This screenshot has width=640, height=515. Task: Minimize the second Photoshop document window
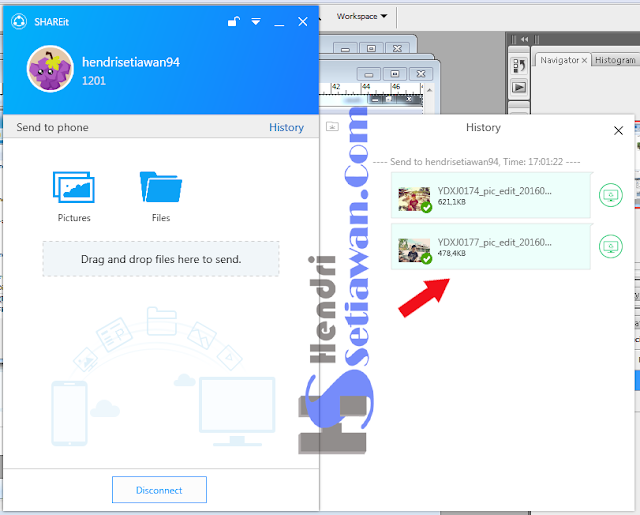click(369, 74)
